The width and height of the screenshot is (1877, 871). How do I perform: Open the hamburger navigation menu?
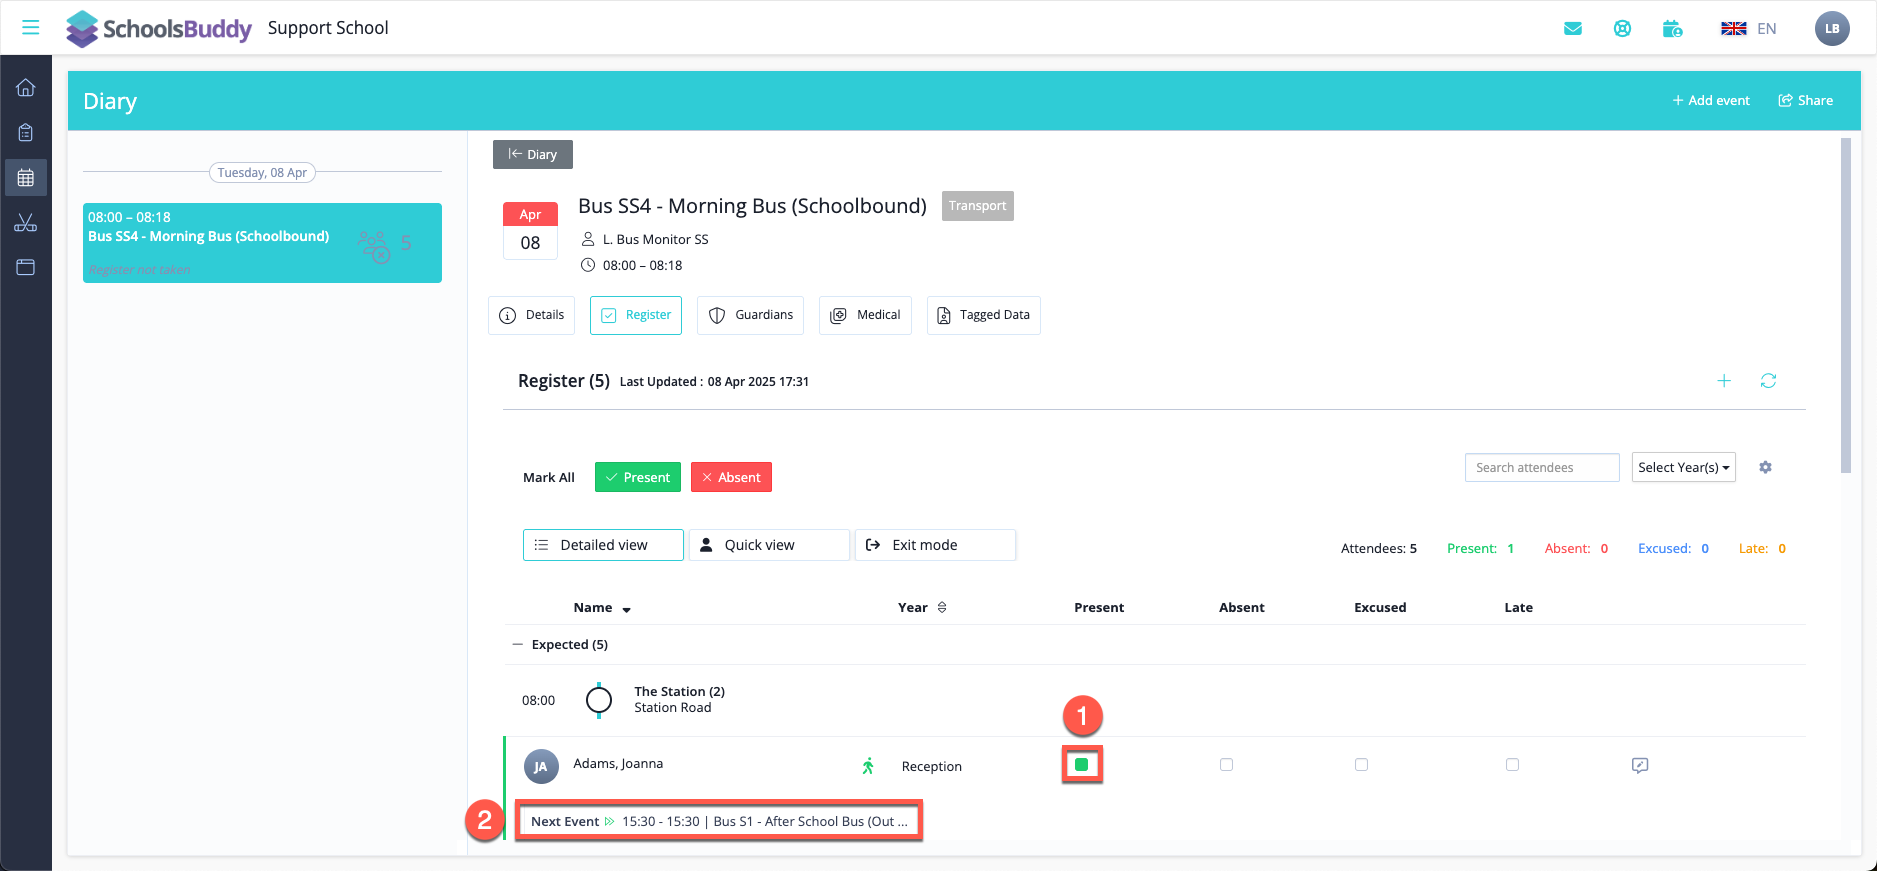pos(31,28)
